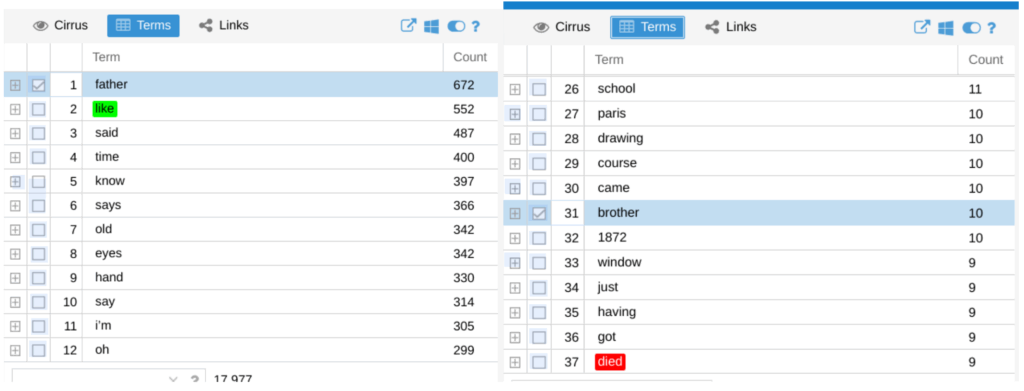The height and width of the screenshot is (391, 1024).
Task: Select Terms tab in right panel
Action: [x=647, y=27]
